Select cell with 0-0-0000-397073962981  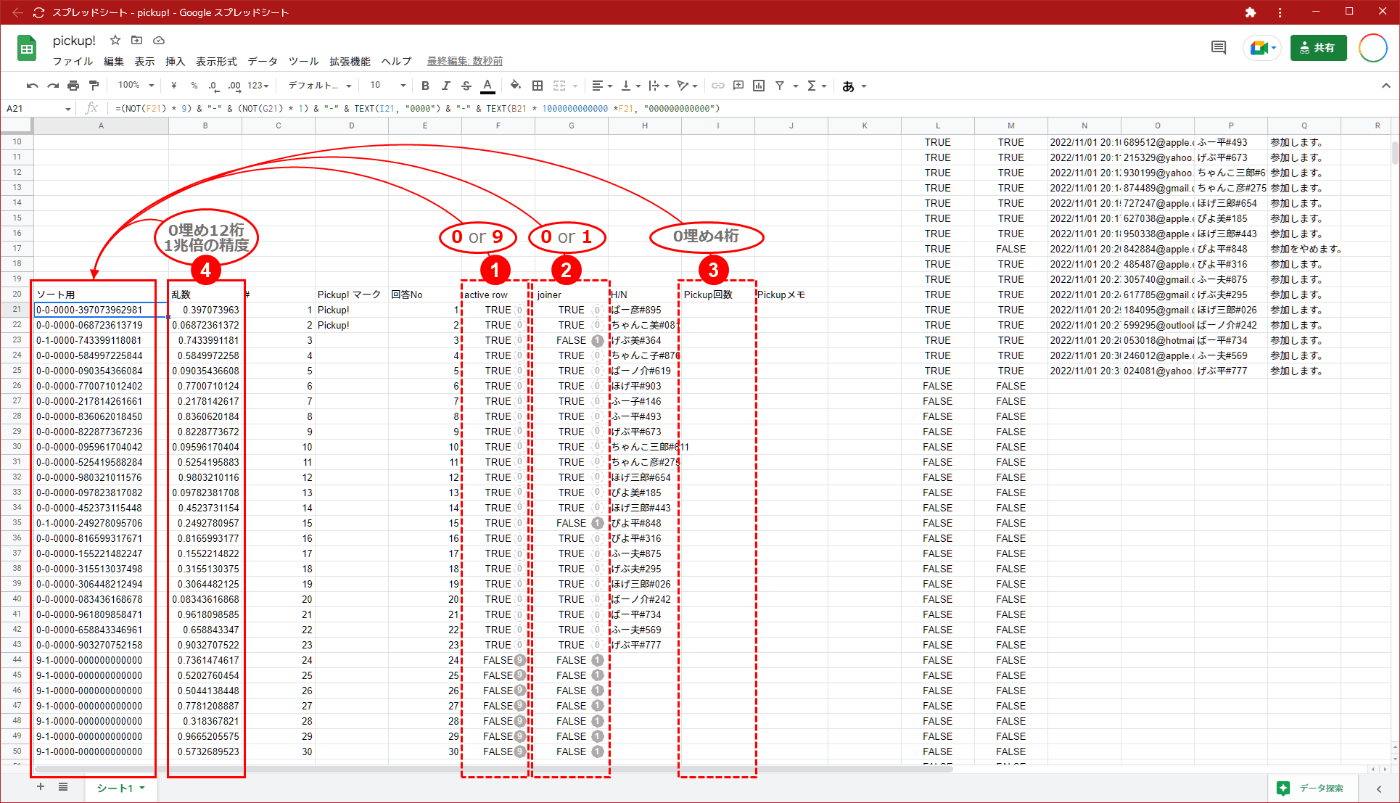click(100, 310)
